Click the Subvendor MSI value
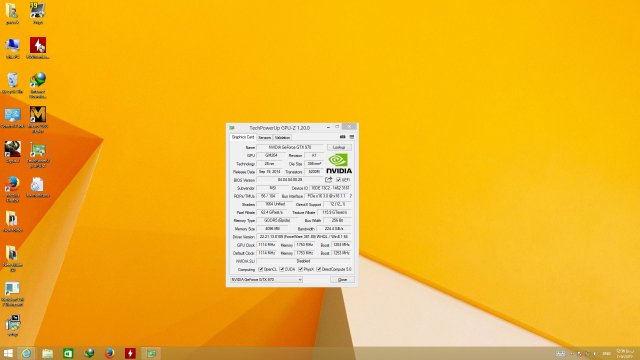 pos(273,188)
